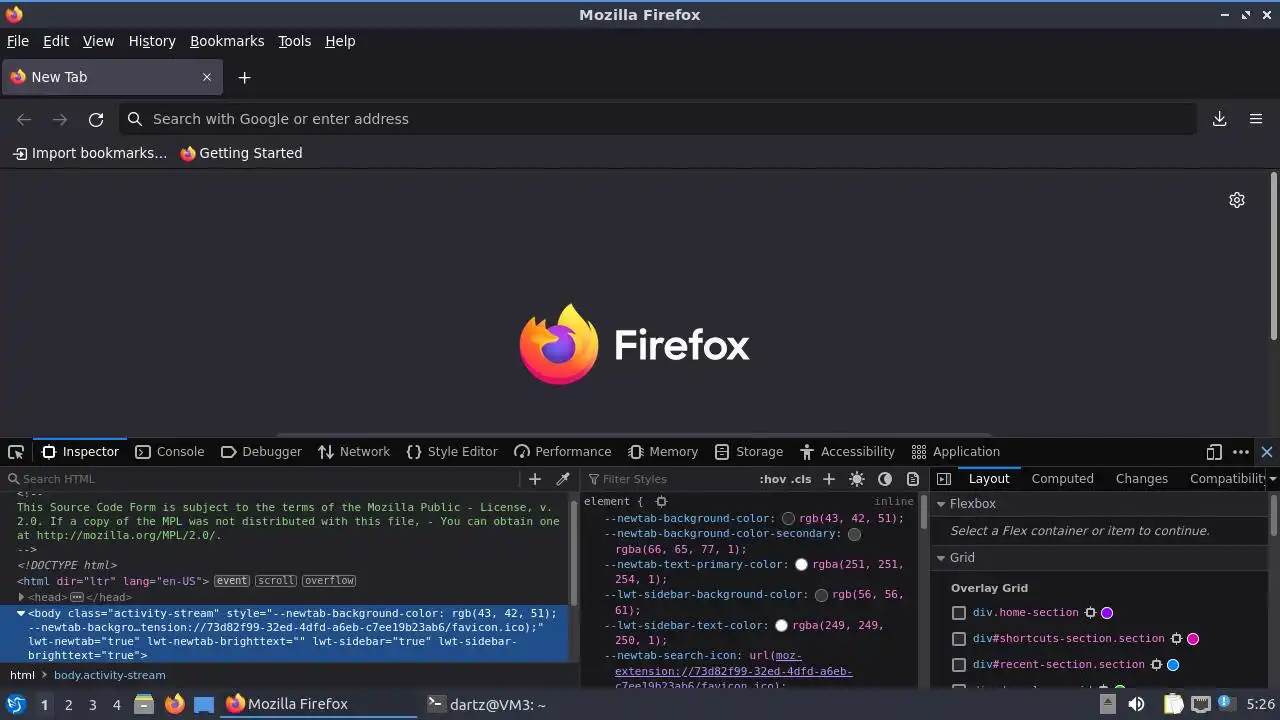Image resolution: width=1280 pixels, height=720 pixels.
Task: Open the History menu
Action: coord(152,41)
